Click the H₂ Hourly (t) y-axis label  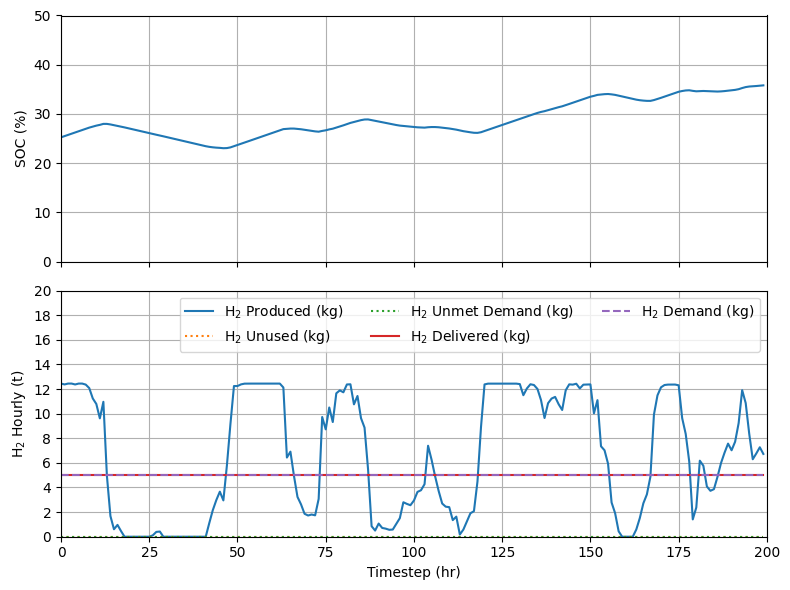pyautogui.click(x=21, y=414)
